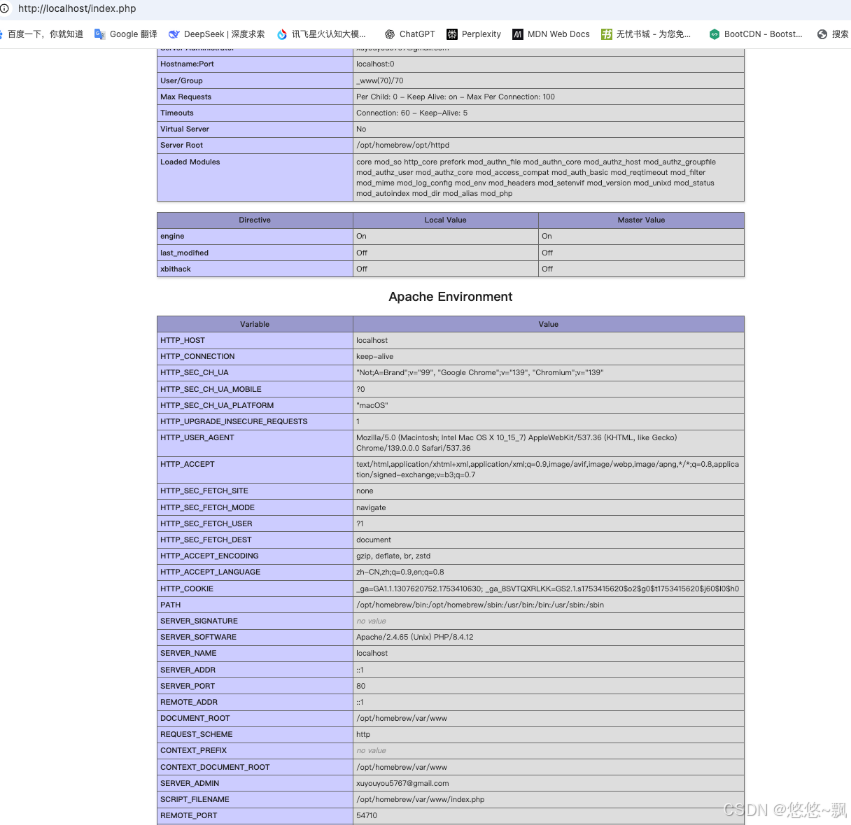Image resolution: width=851 pixels, height=825 pixels.
Task: Select the SERVER_SIGNATURE variable
Action: coord(199,621)
